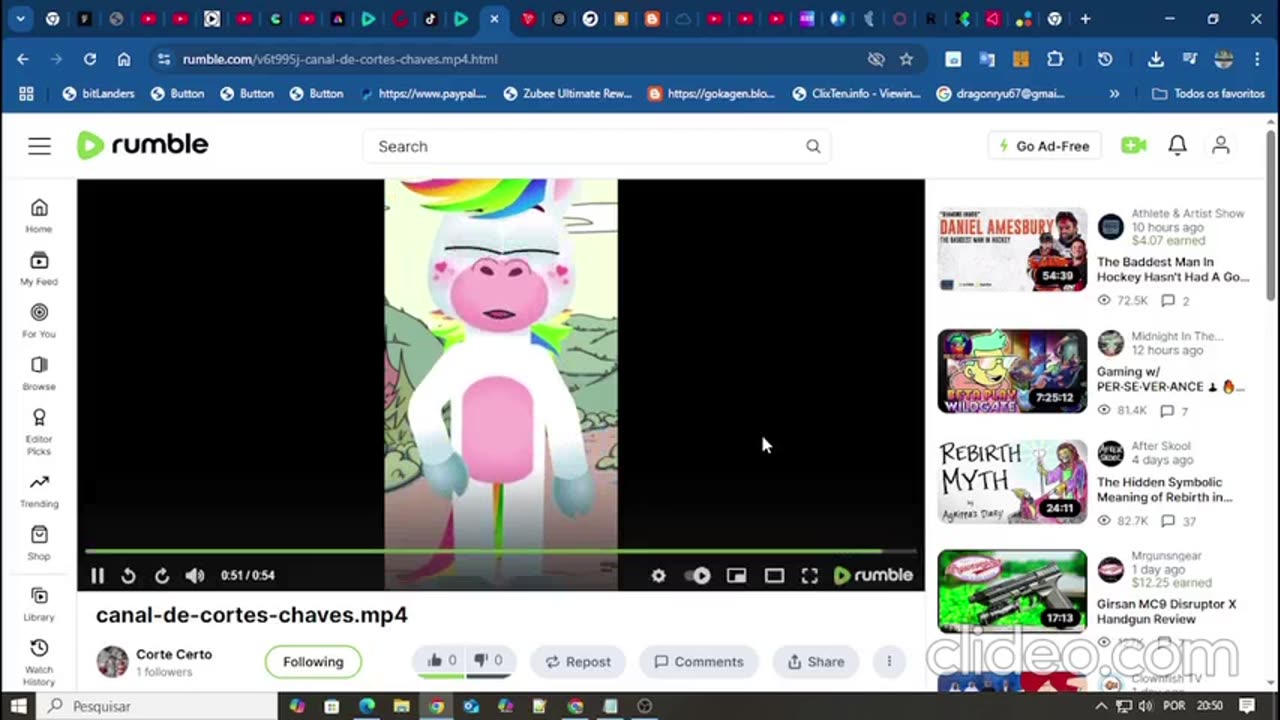Open Chrome downloads icon
This screenshot has width=1280, height=720.
click(1155, 59)
